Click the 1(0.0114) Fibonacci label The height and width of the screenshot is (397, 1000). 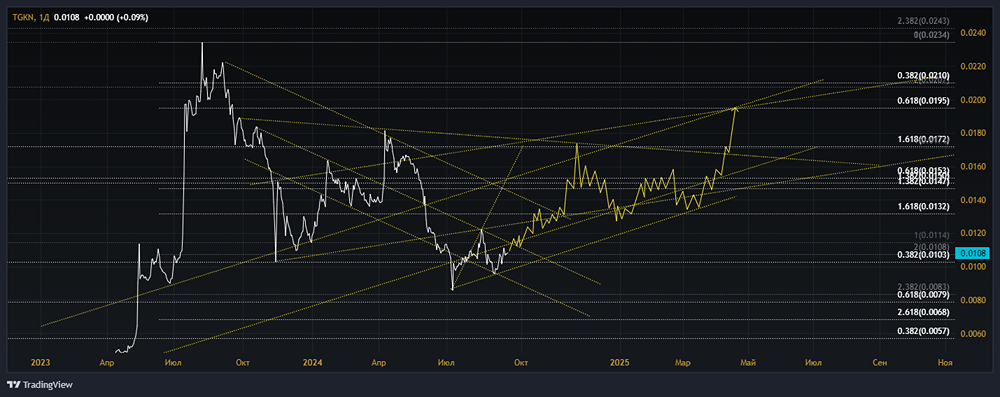[932, 236]
